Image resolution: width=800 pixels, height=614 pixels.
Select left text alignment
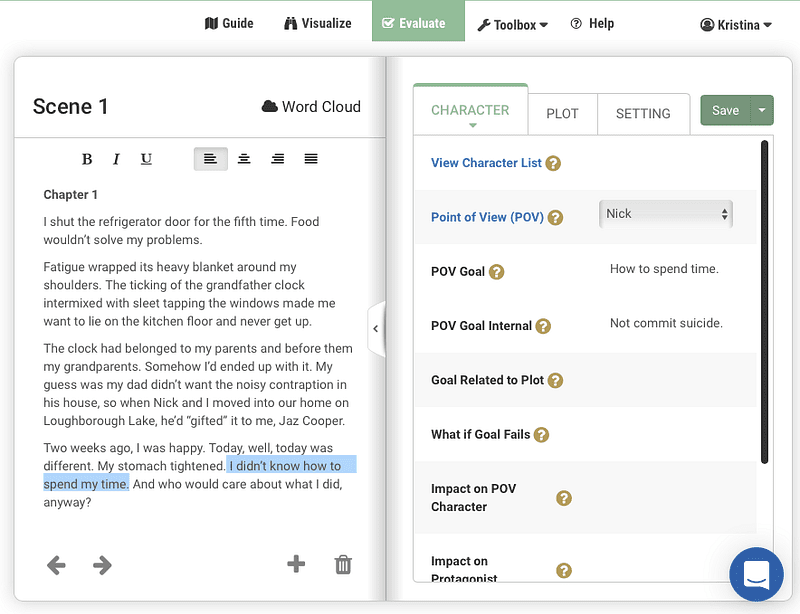coord(211,159)
